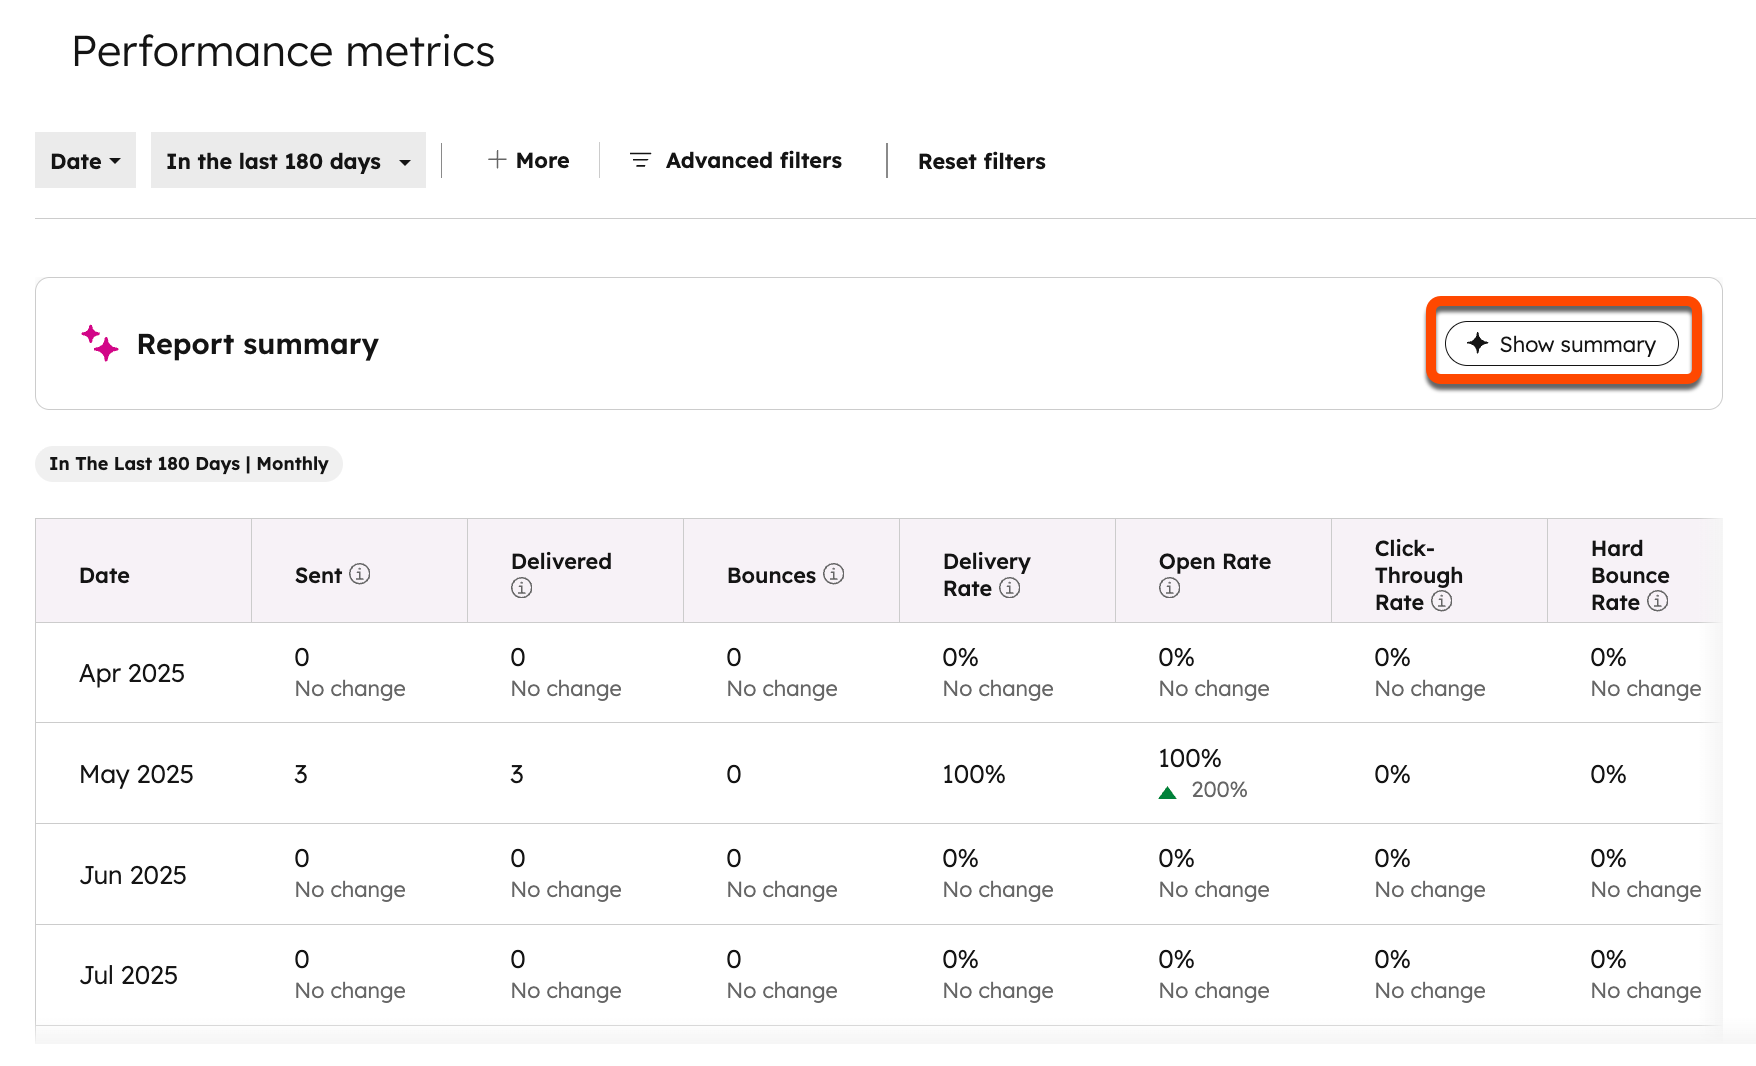Select the Apr 2025 row date

click(132, 673)
